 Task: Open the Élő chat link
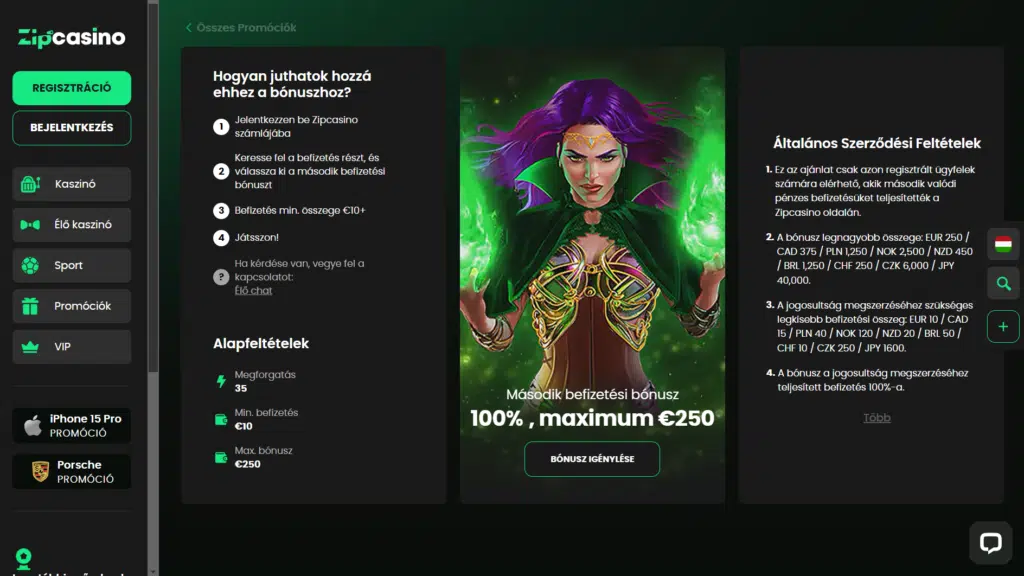click(253, 291)
